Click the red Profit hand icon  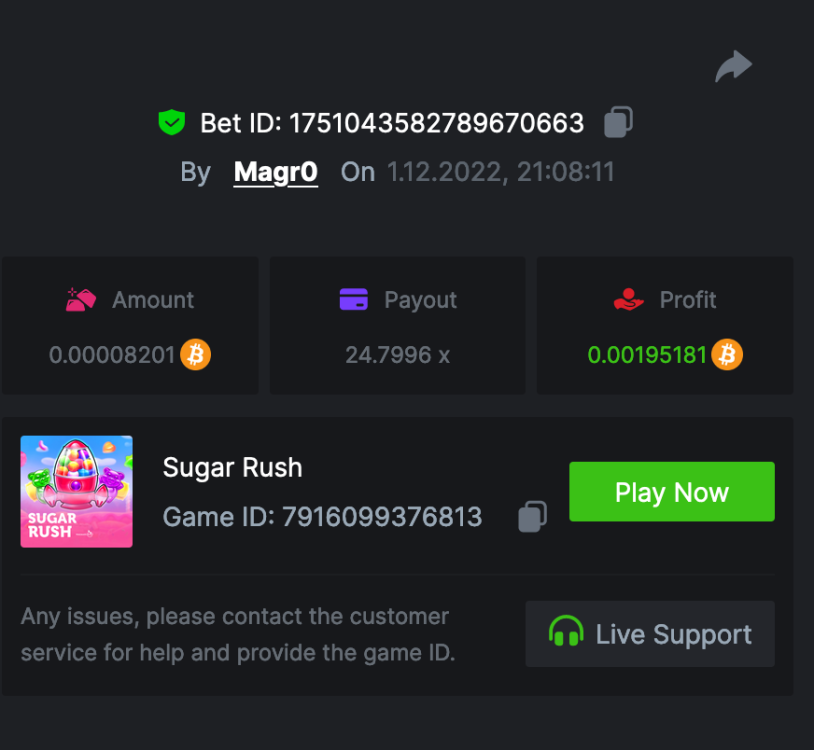tap(628, 299)
